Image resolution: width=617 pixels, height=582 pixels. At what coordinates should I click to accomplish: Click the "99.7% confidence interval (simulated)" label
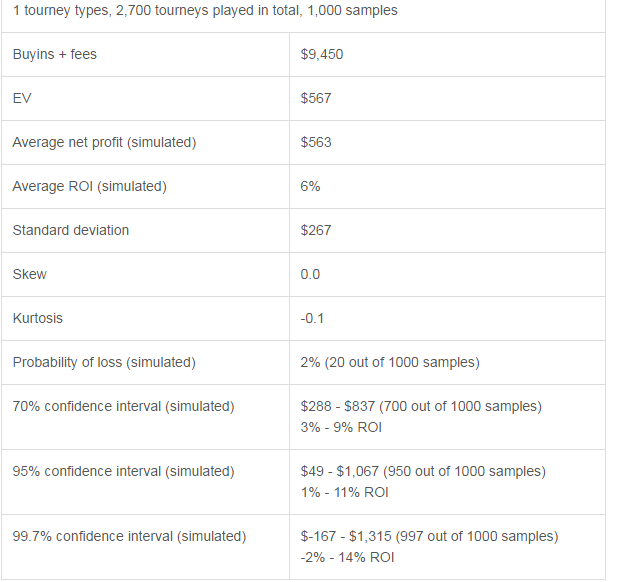(x=129, y=536)
